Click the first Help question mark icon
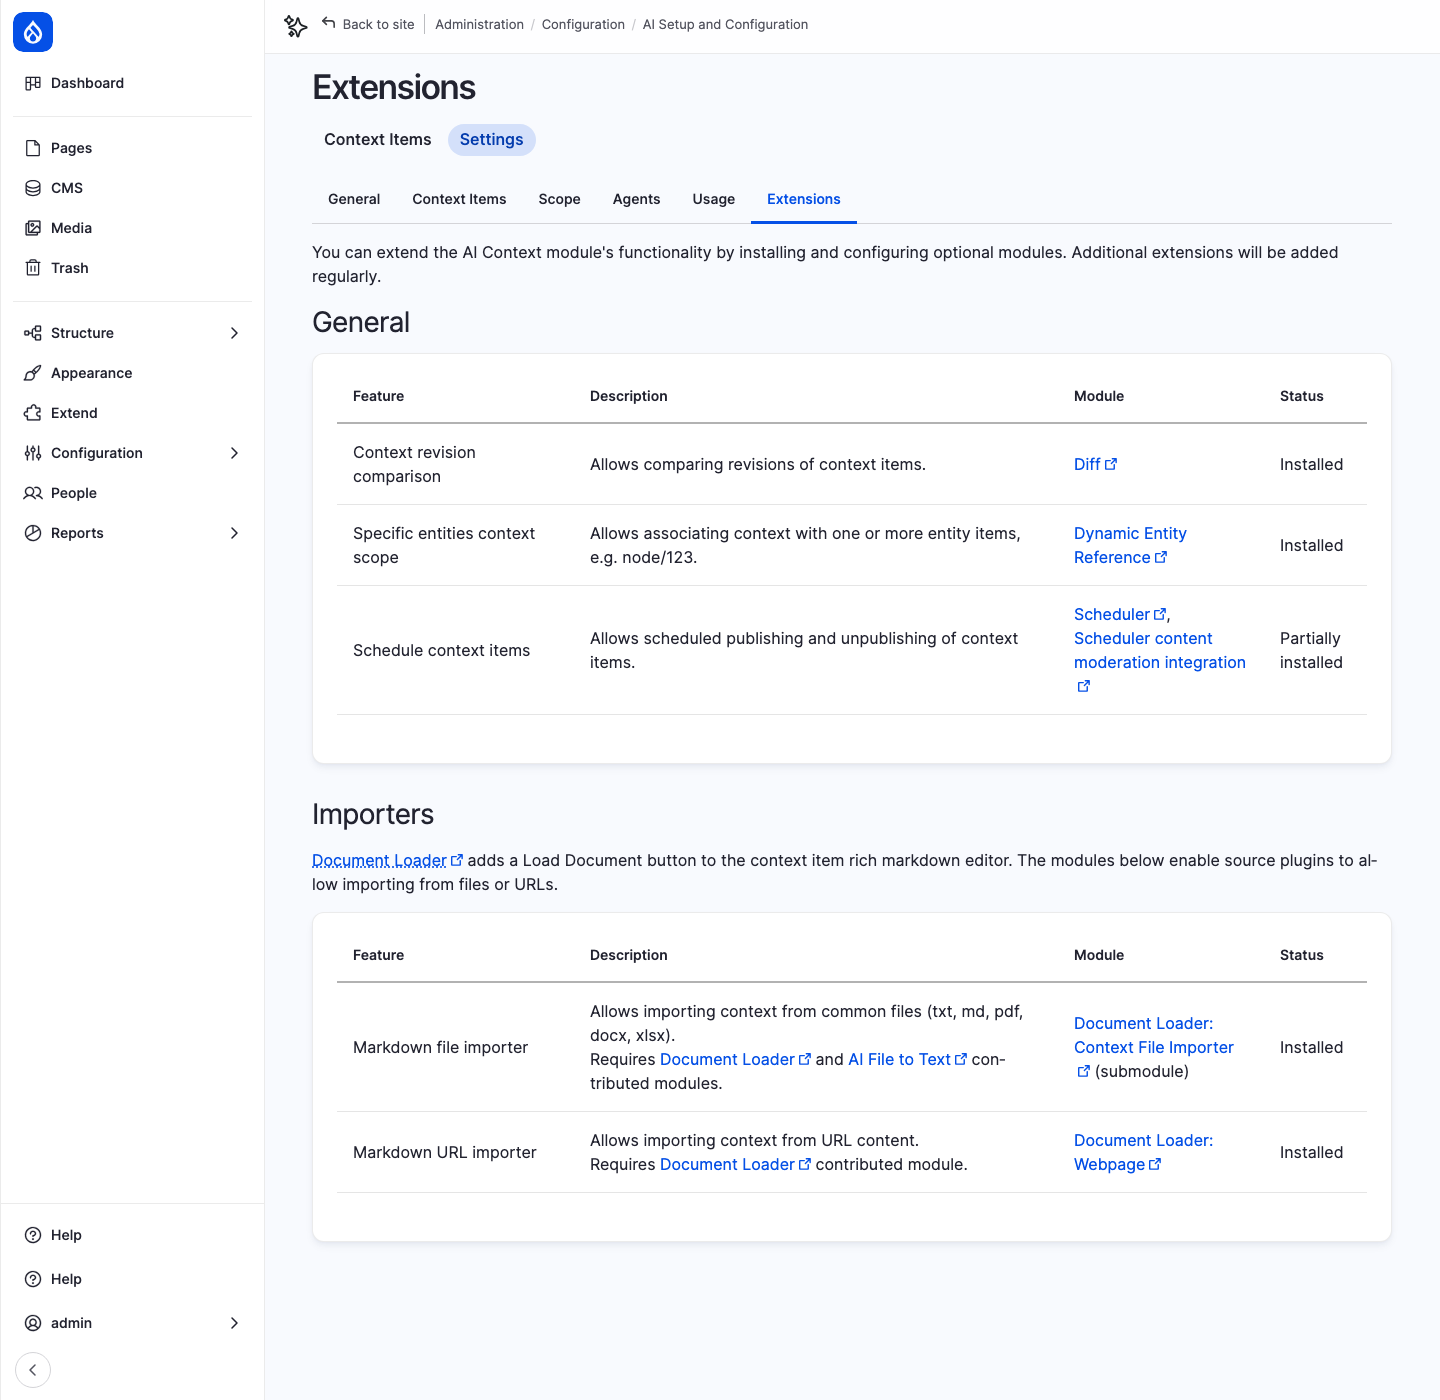1440x1400 pixels. [33, 1235]
